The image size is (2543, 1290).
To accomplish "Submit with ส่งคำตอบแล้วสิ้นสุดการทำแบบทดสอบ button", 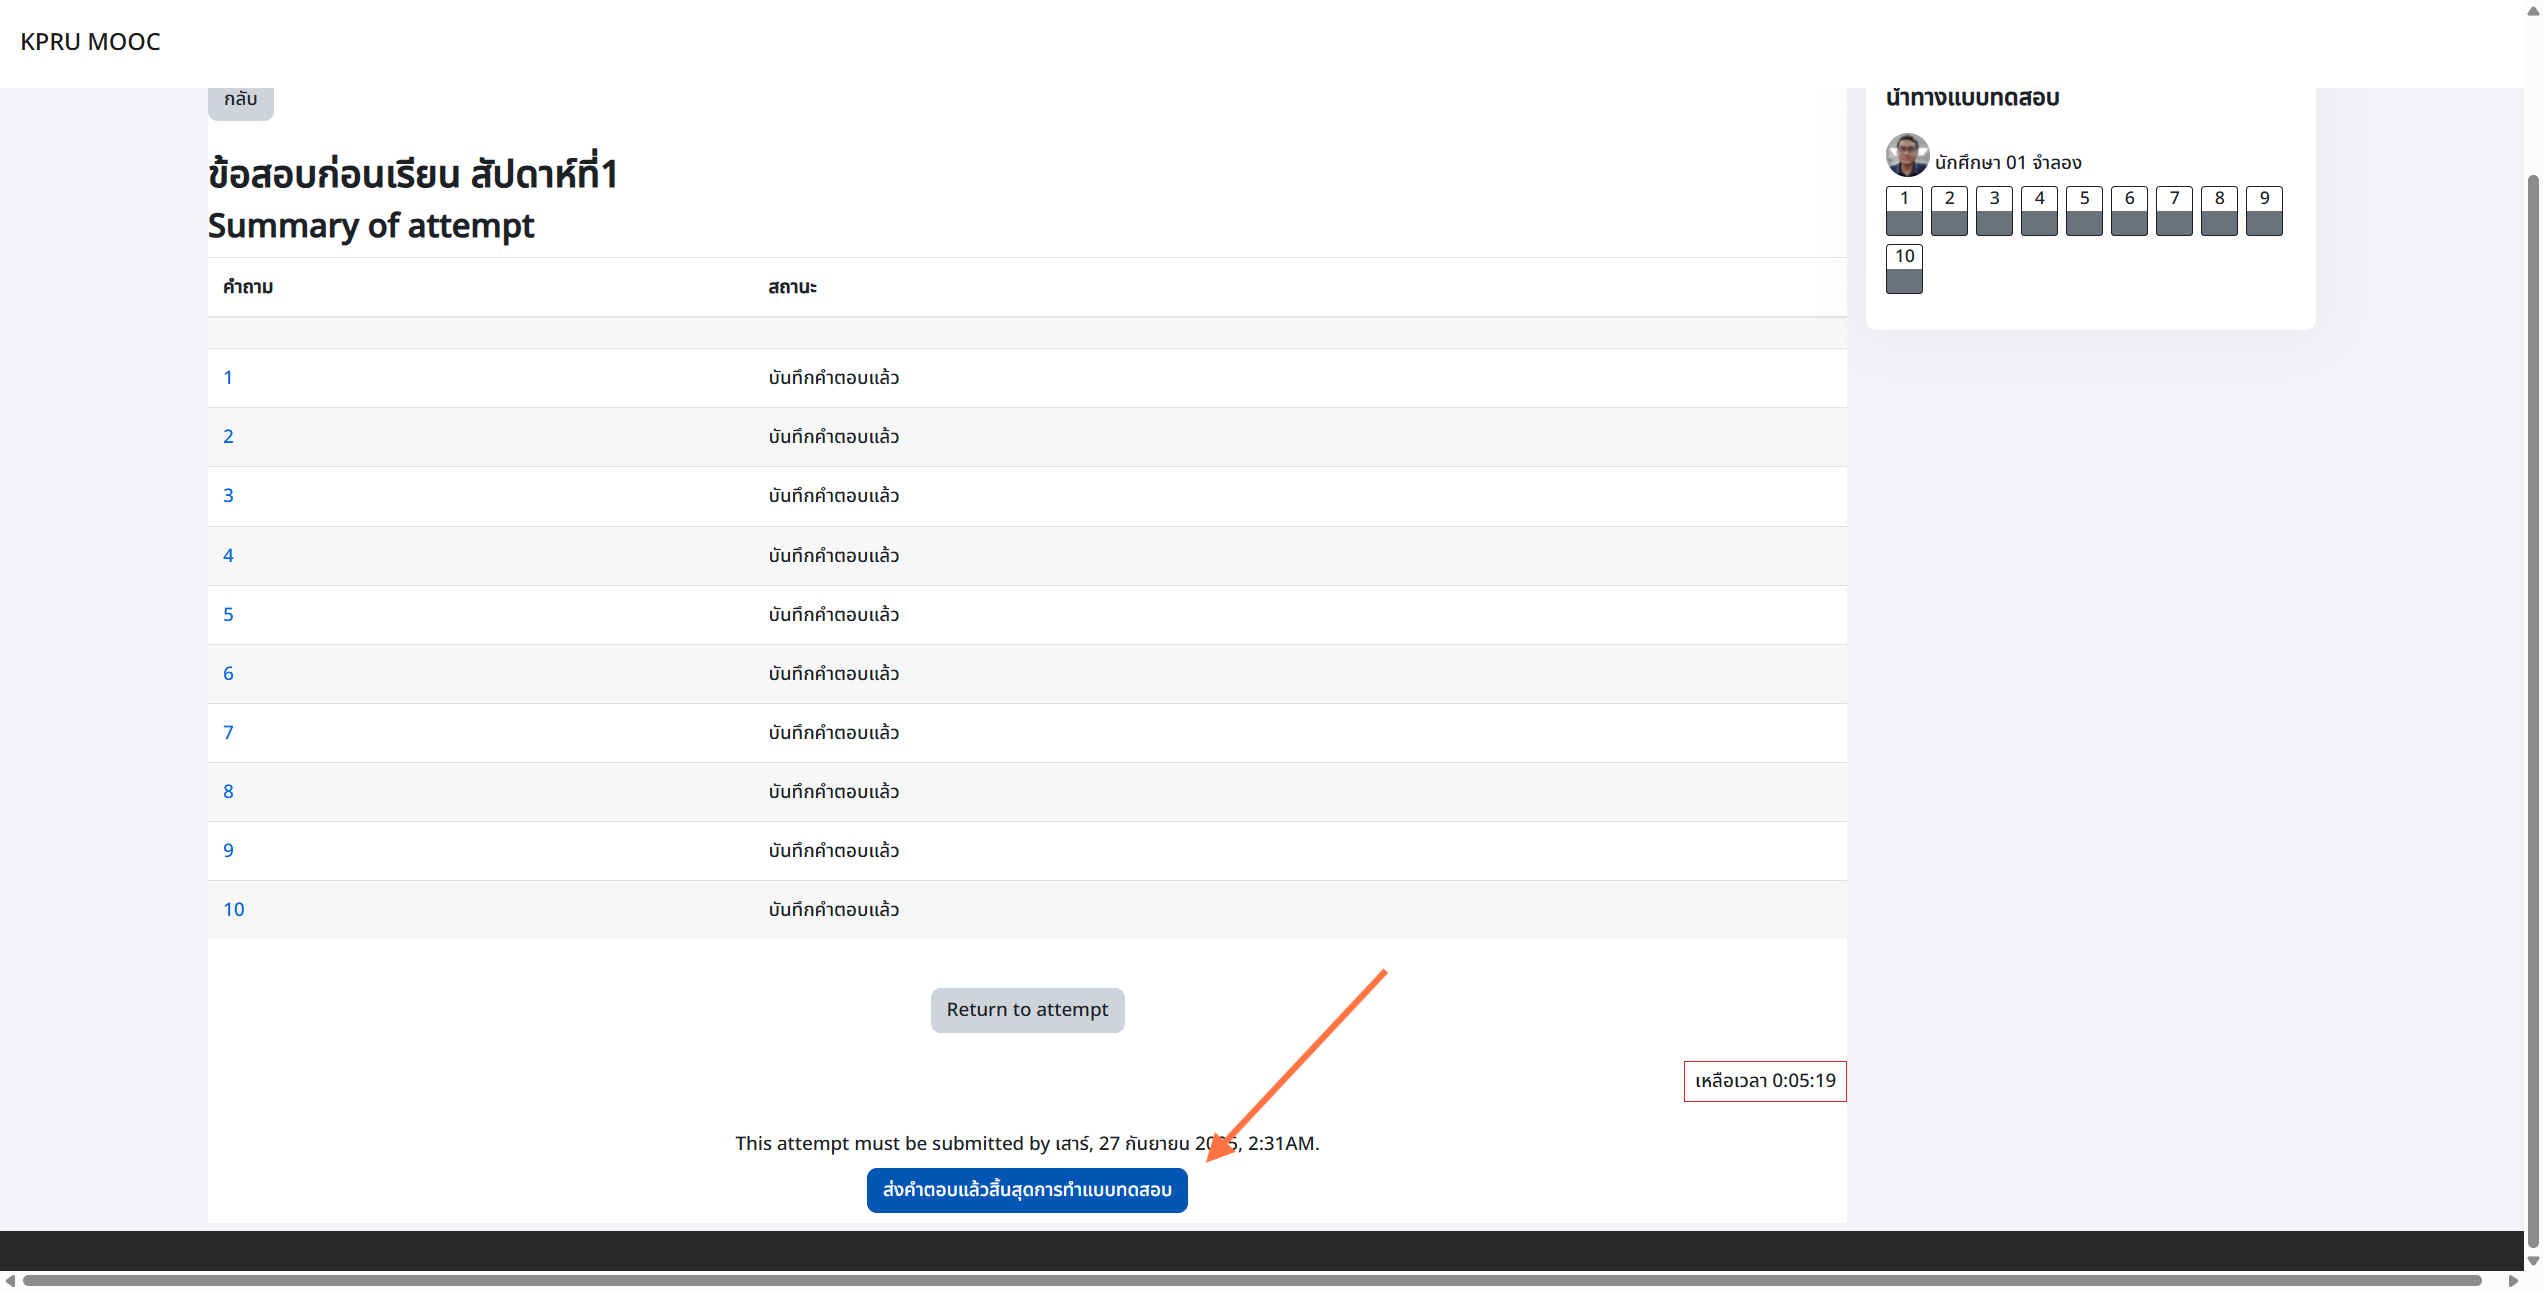I will tap(1027, 1190).
